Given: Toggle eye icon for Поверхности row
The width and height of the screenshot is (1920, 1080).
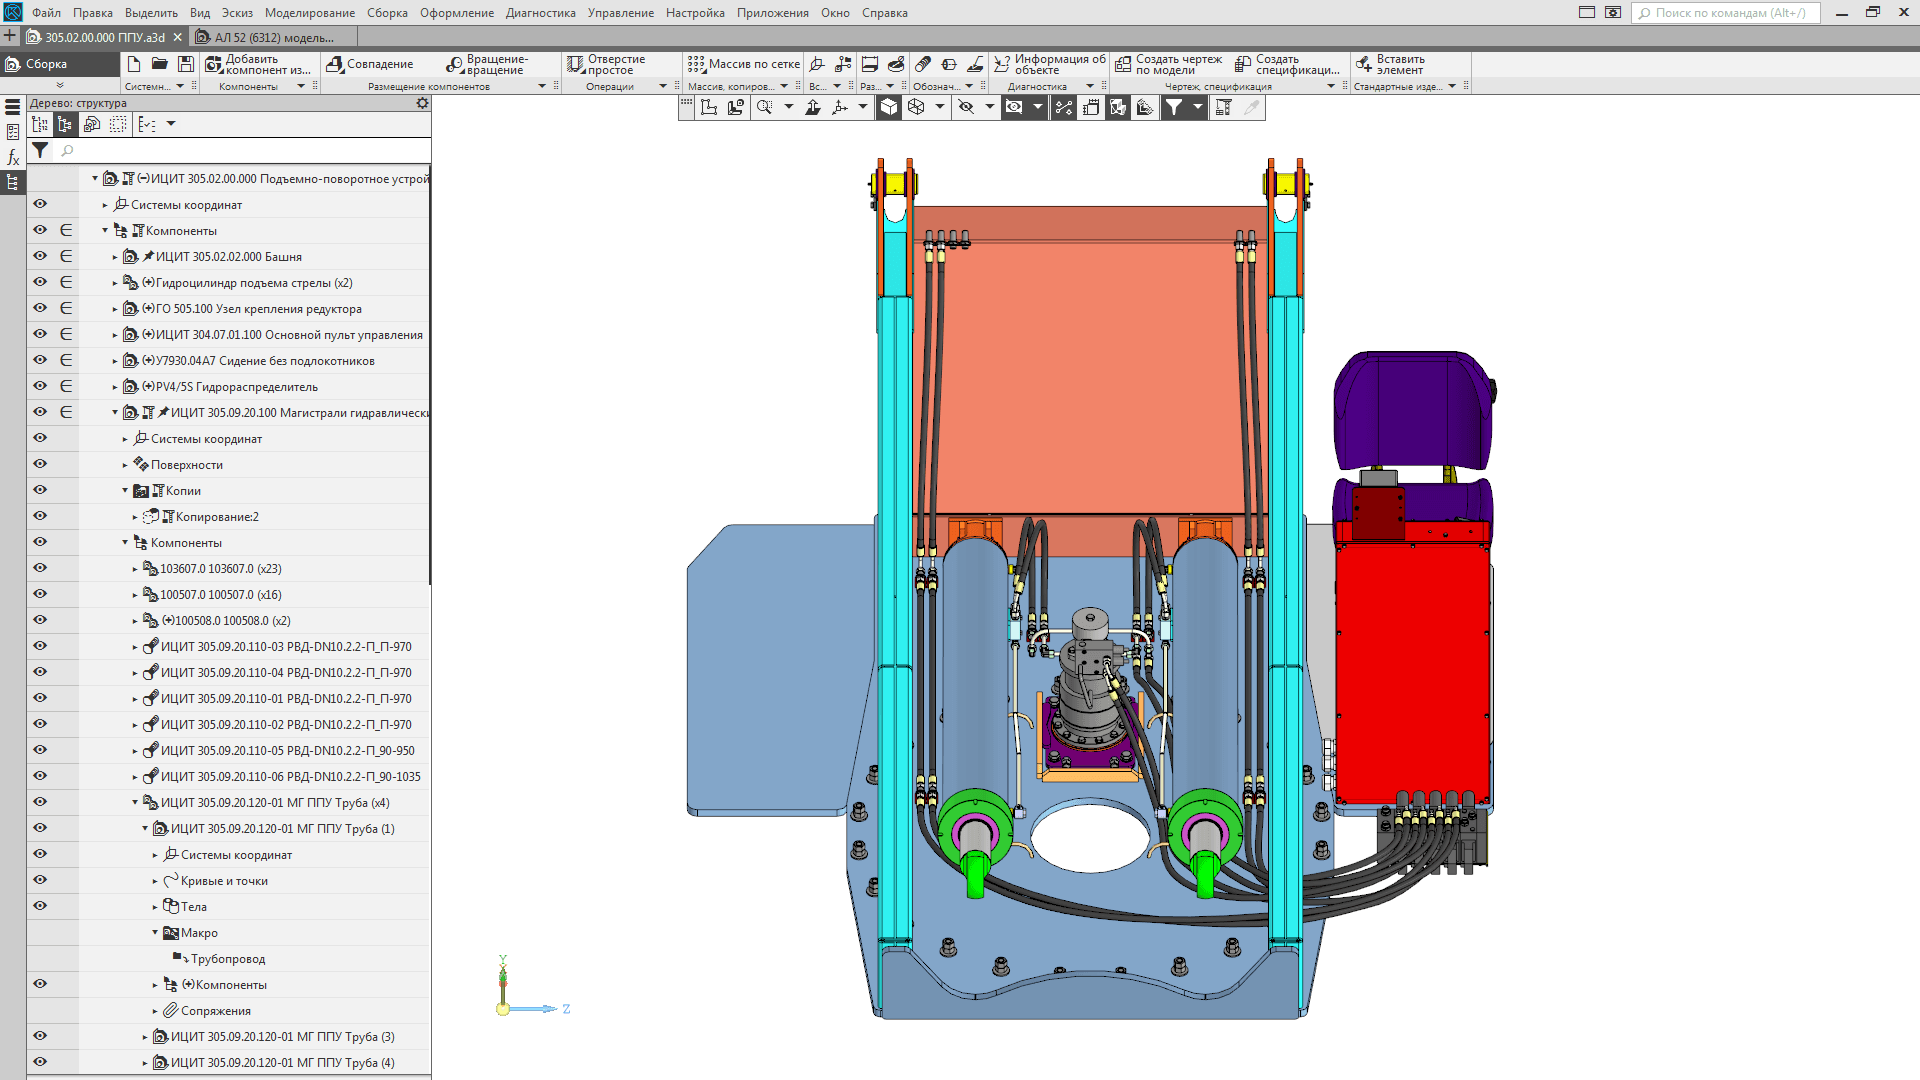Looking at the screenshot, I should click(x=40, y=464).
